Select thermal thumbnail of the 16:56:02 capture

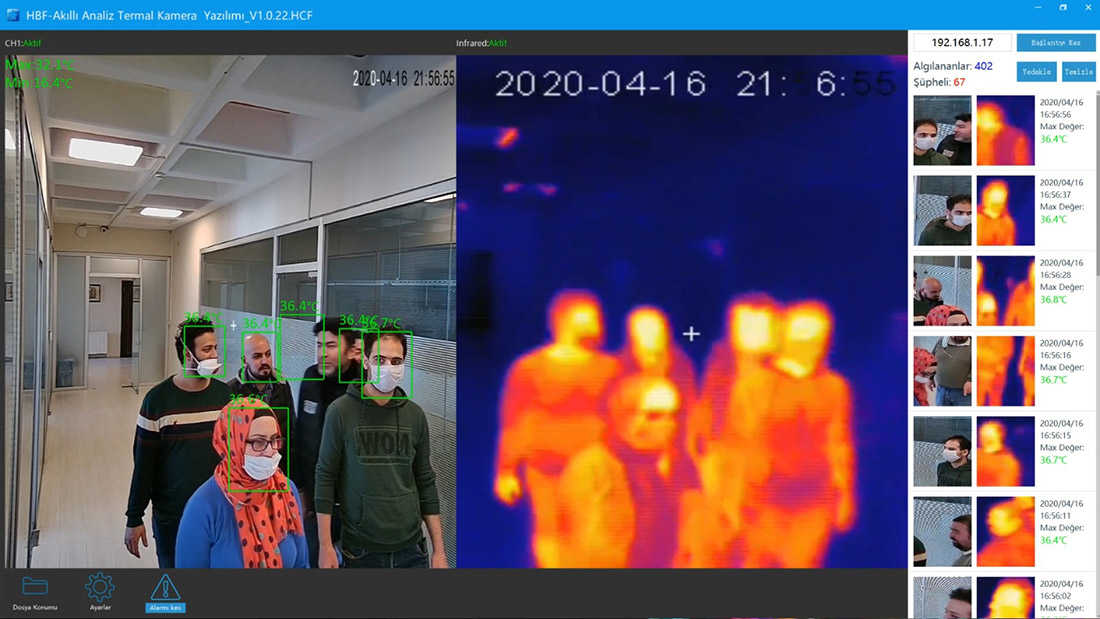click(x=1005, y=597)
